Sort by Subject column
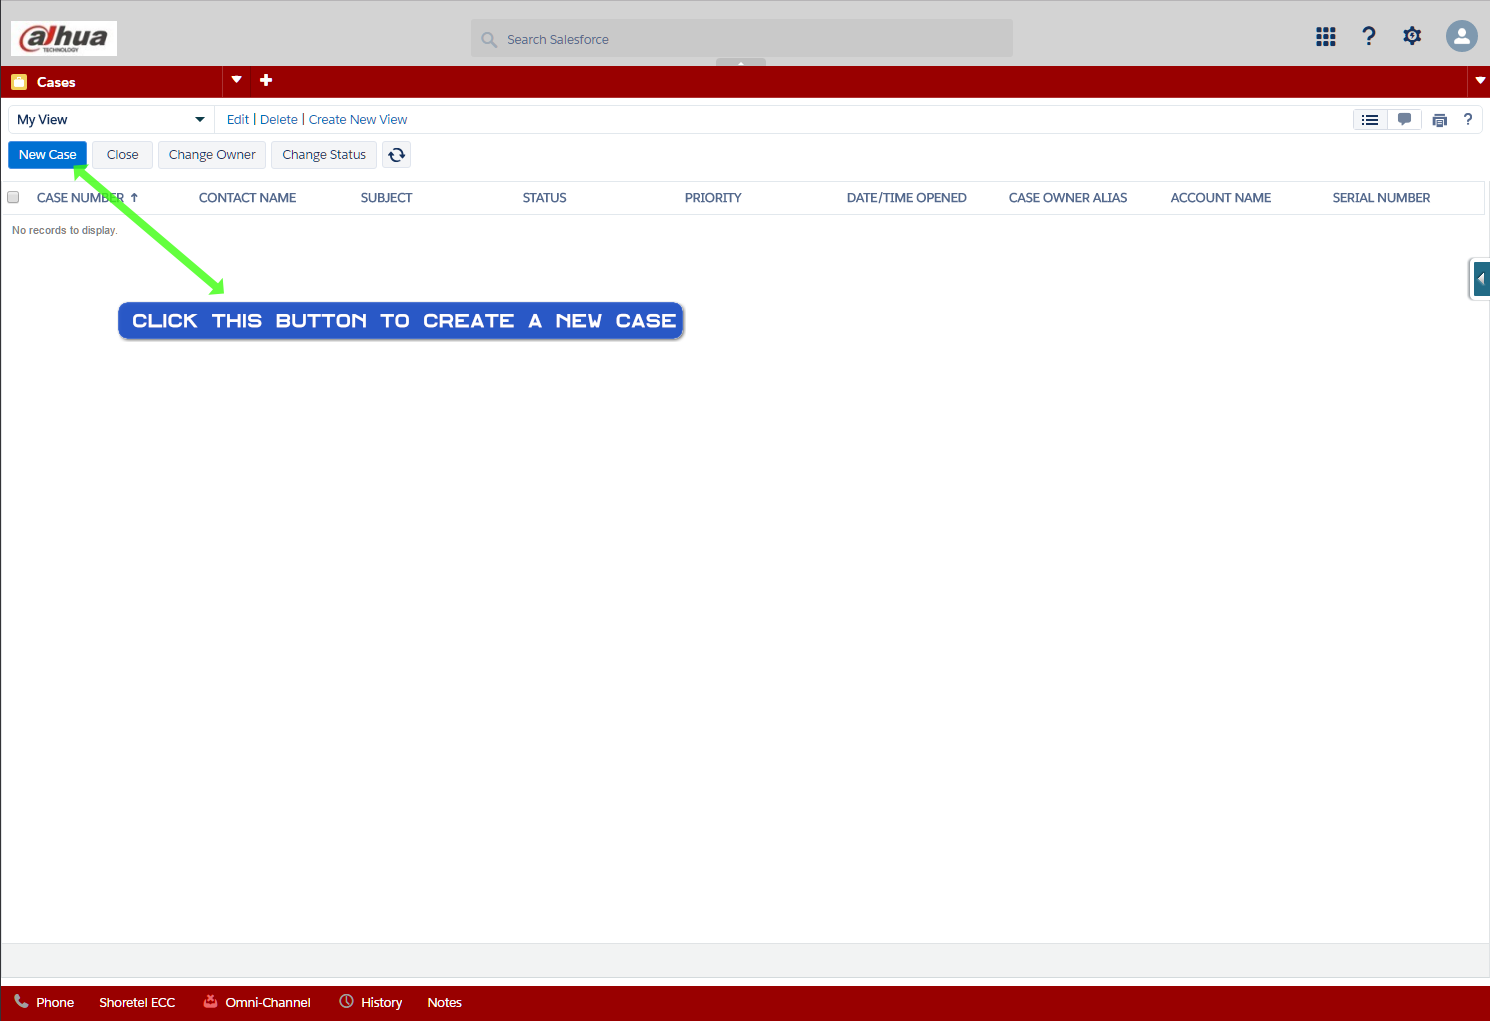The width and height of the screenshot is (1490, 1021). point(386,198)
